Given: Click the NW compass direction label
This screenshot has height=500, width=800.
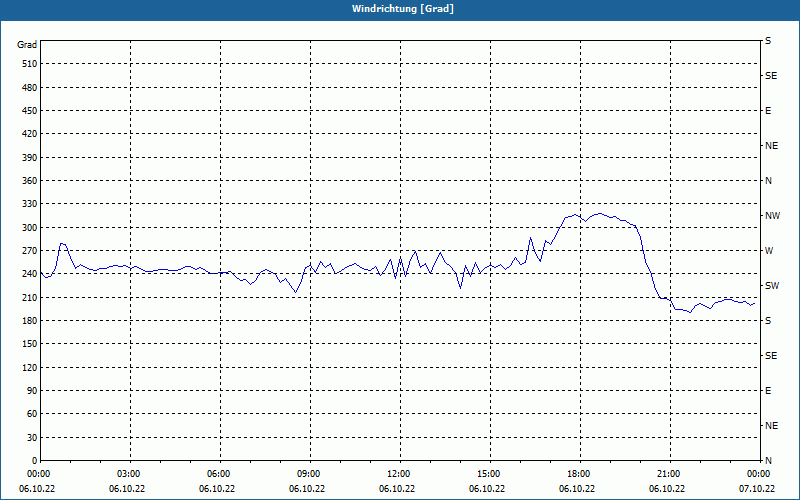Looking at the screenshot, I should pos(772,216).
